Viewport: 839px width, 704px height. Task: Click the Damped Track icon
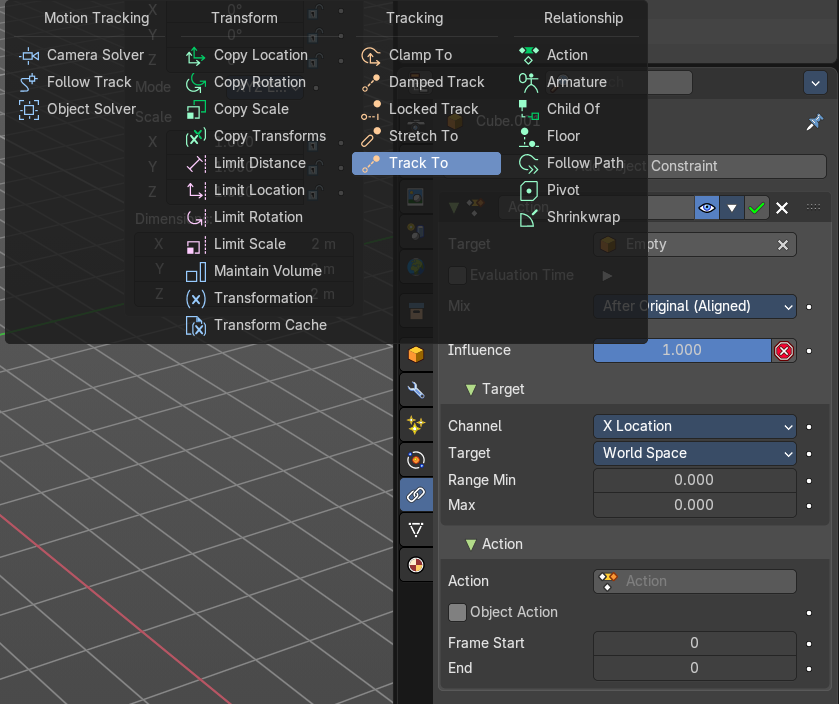click(x=371, y=82)
